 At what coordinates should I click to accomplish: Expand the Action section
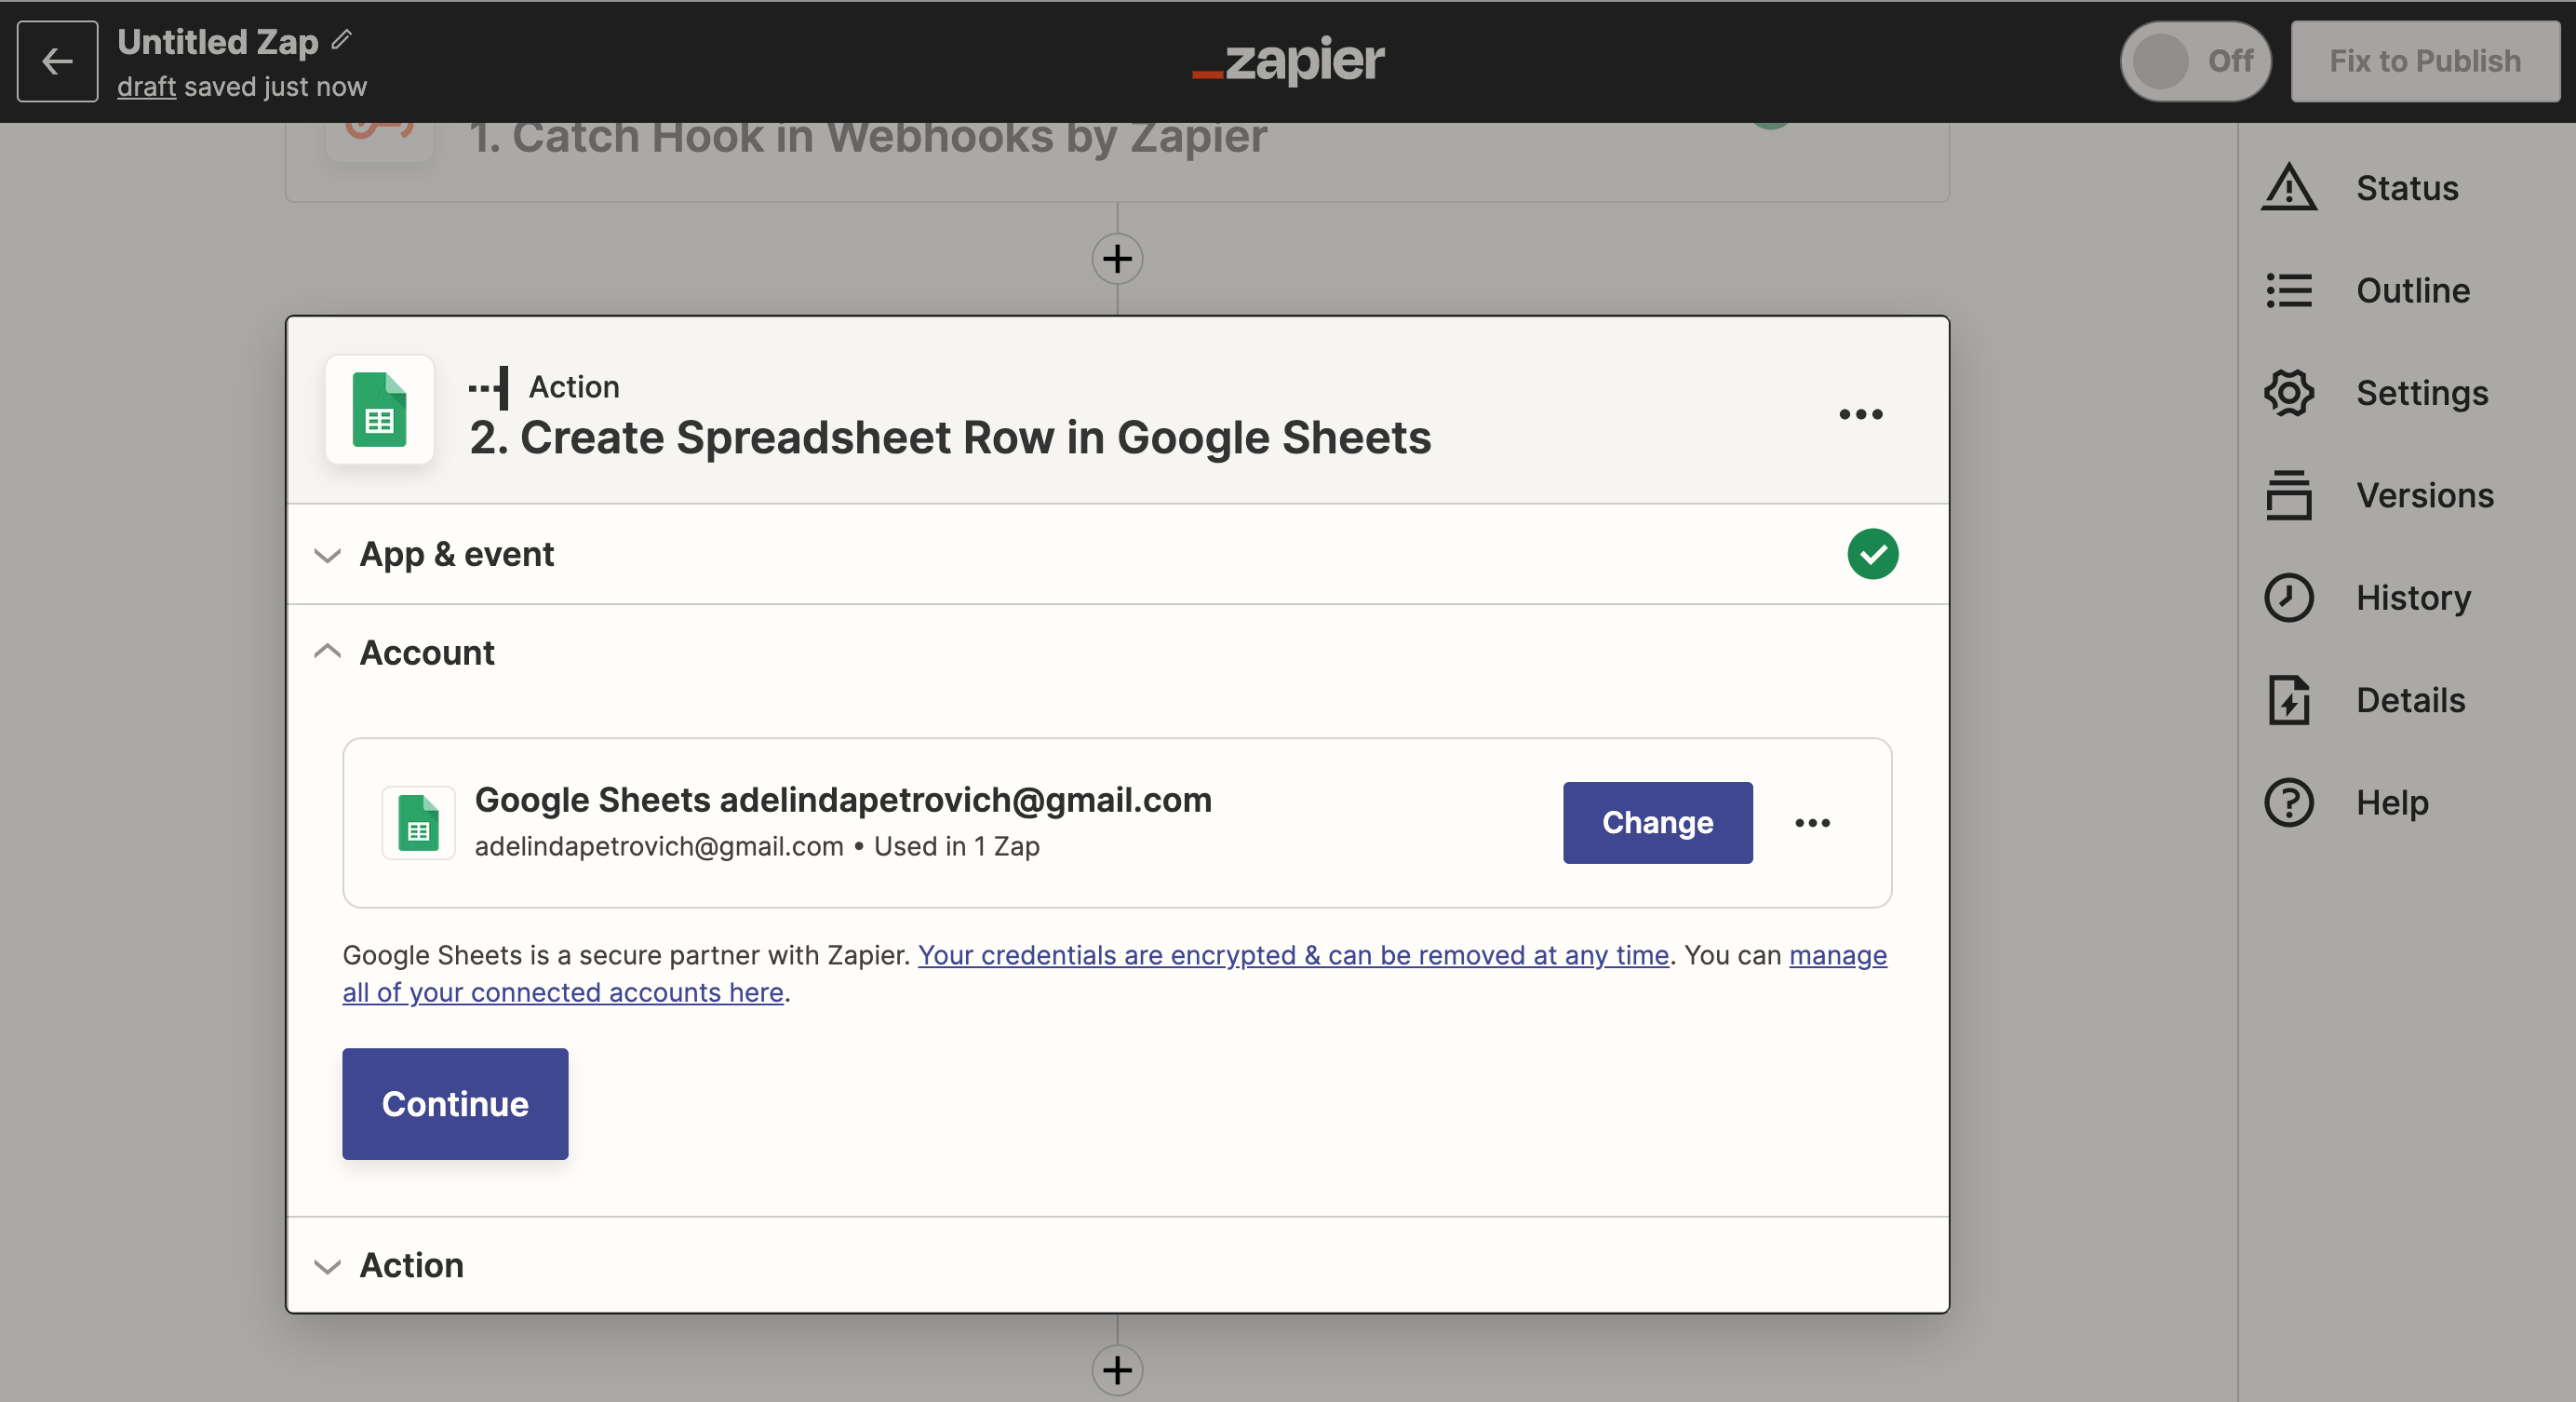coord(1117,1265)
